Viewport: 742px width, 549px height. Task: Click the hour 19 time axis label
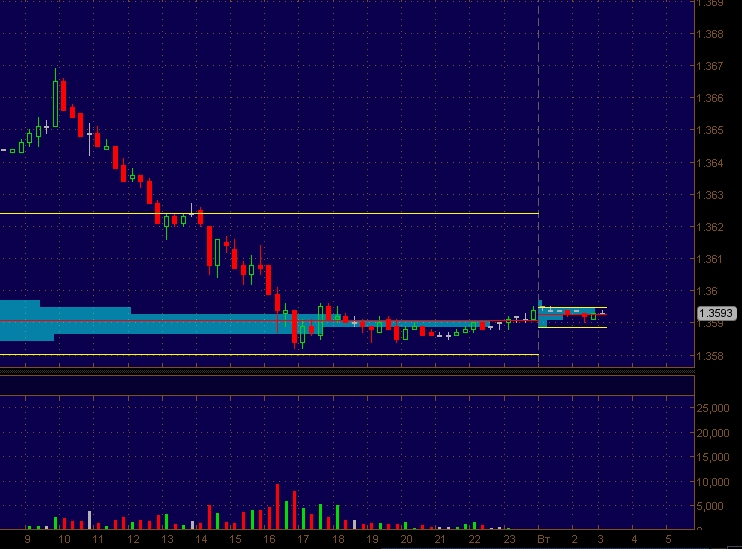click(x=372, y=539)
